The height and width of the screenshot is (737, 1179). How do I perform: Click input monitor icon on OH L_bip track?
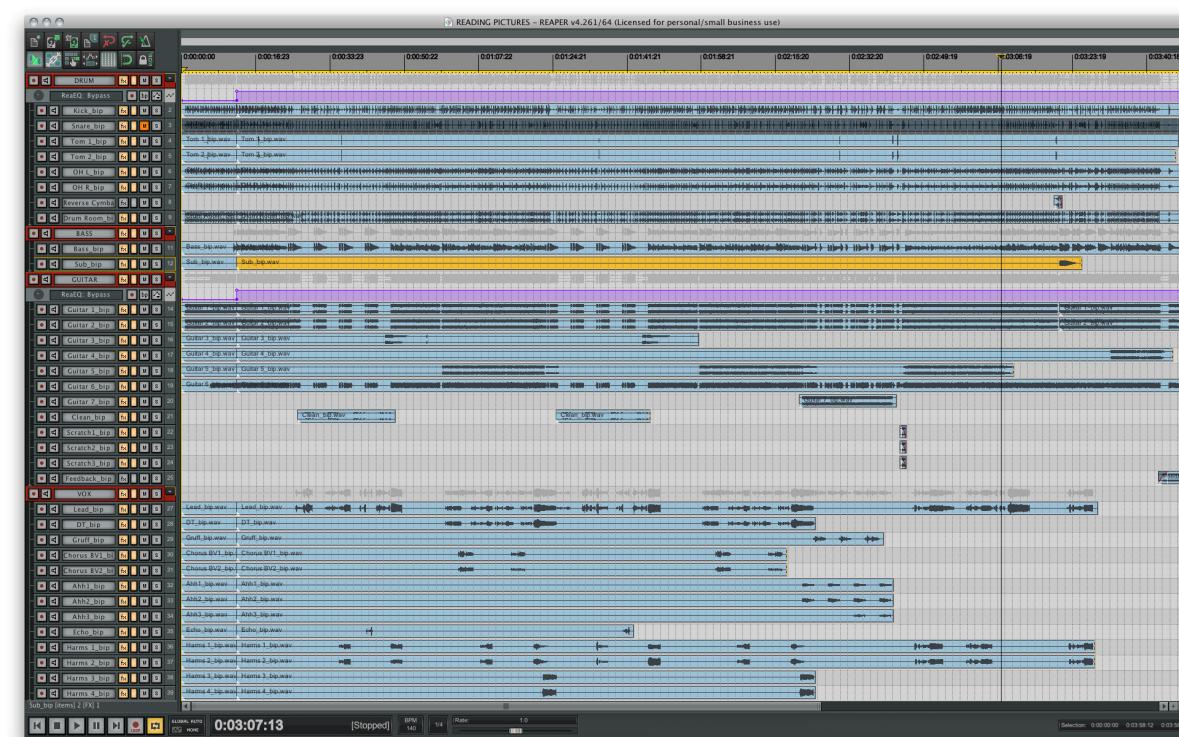click(x=54, y=172)
